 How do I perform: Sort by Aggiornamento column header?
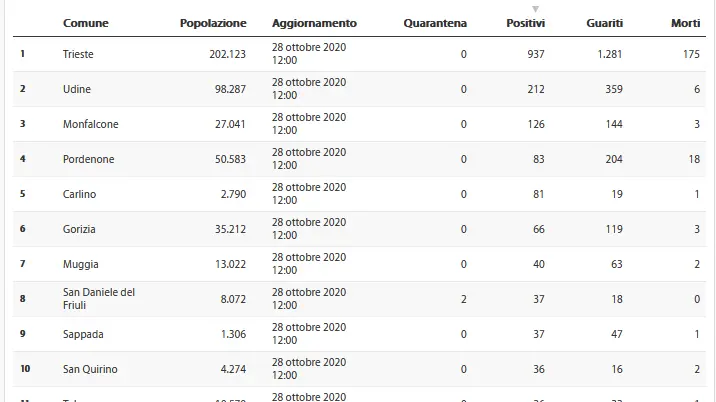click(314, 23)
